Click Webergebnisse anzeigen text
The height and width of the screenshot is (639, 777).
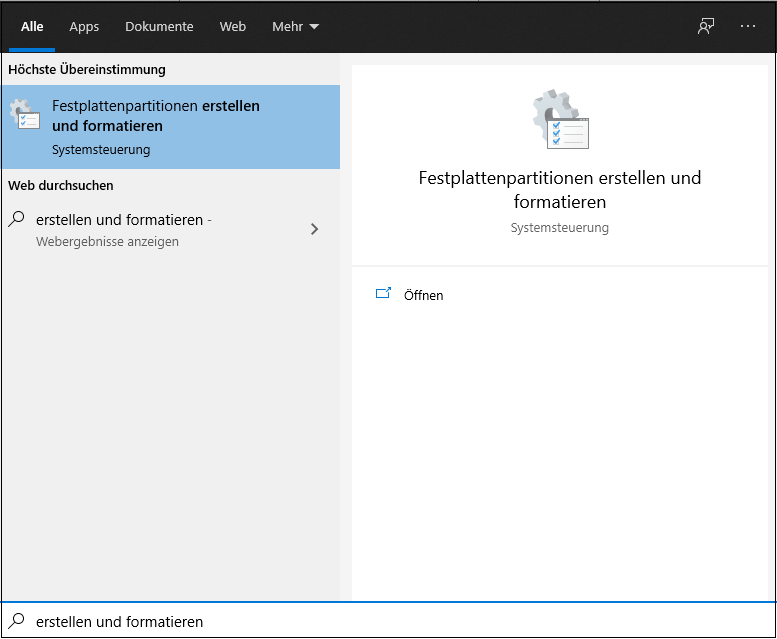pyautogui.click(x=107, y=242)
